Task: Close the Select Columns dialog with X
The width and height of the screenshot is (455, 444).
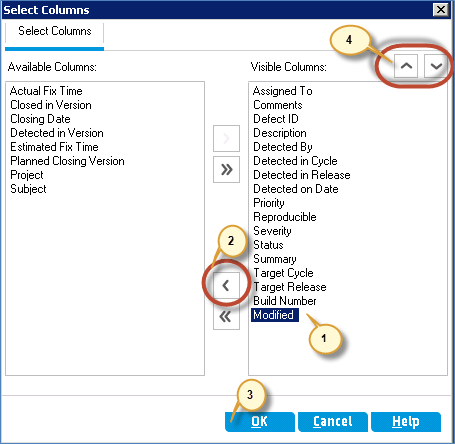Action: pos(440,9)
